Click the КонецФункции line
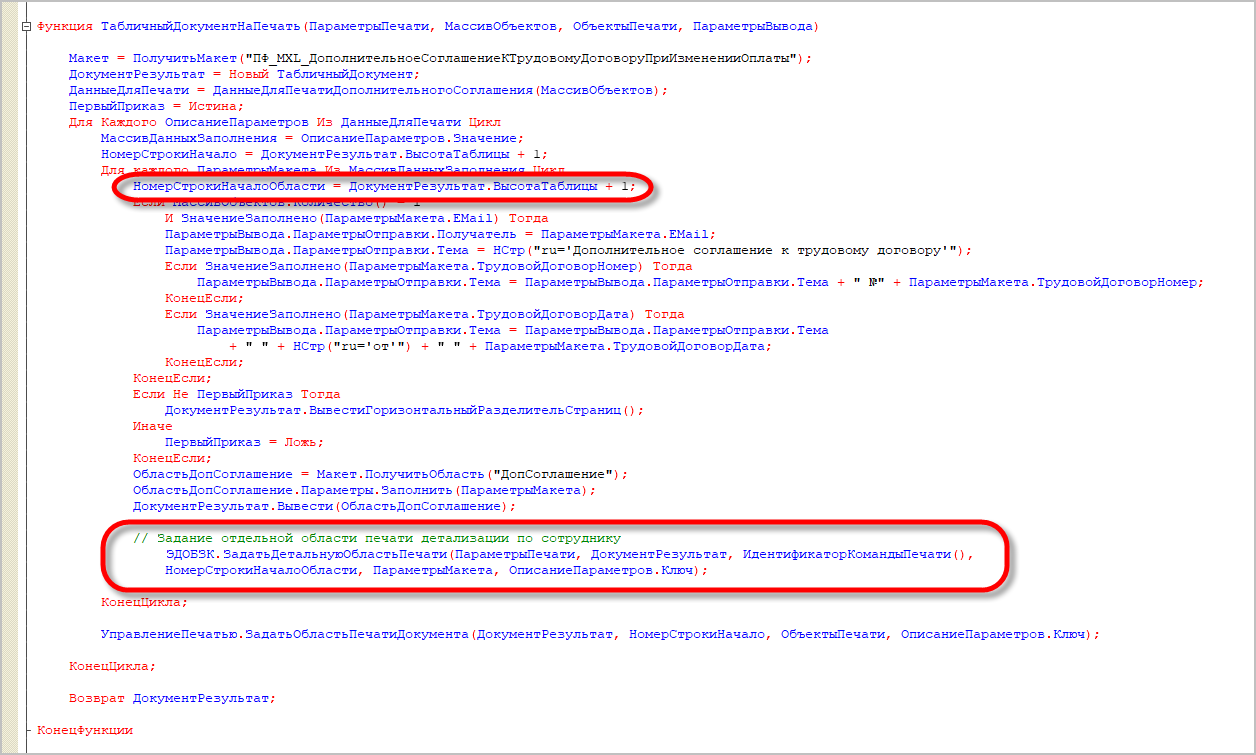This screenshot has width=1256, height=755. tap(85, 730)
